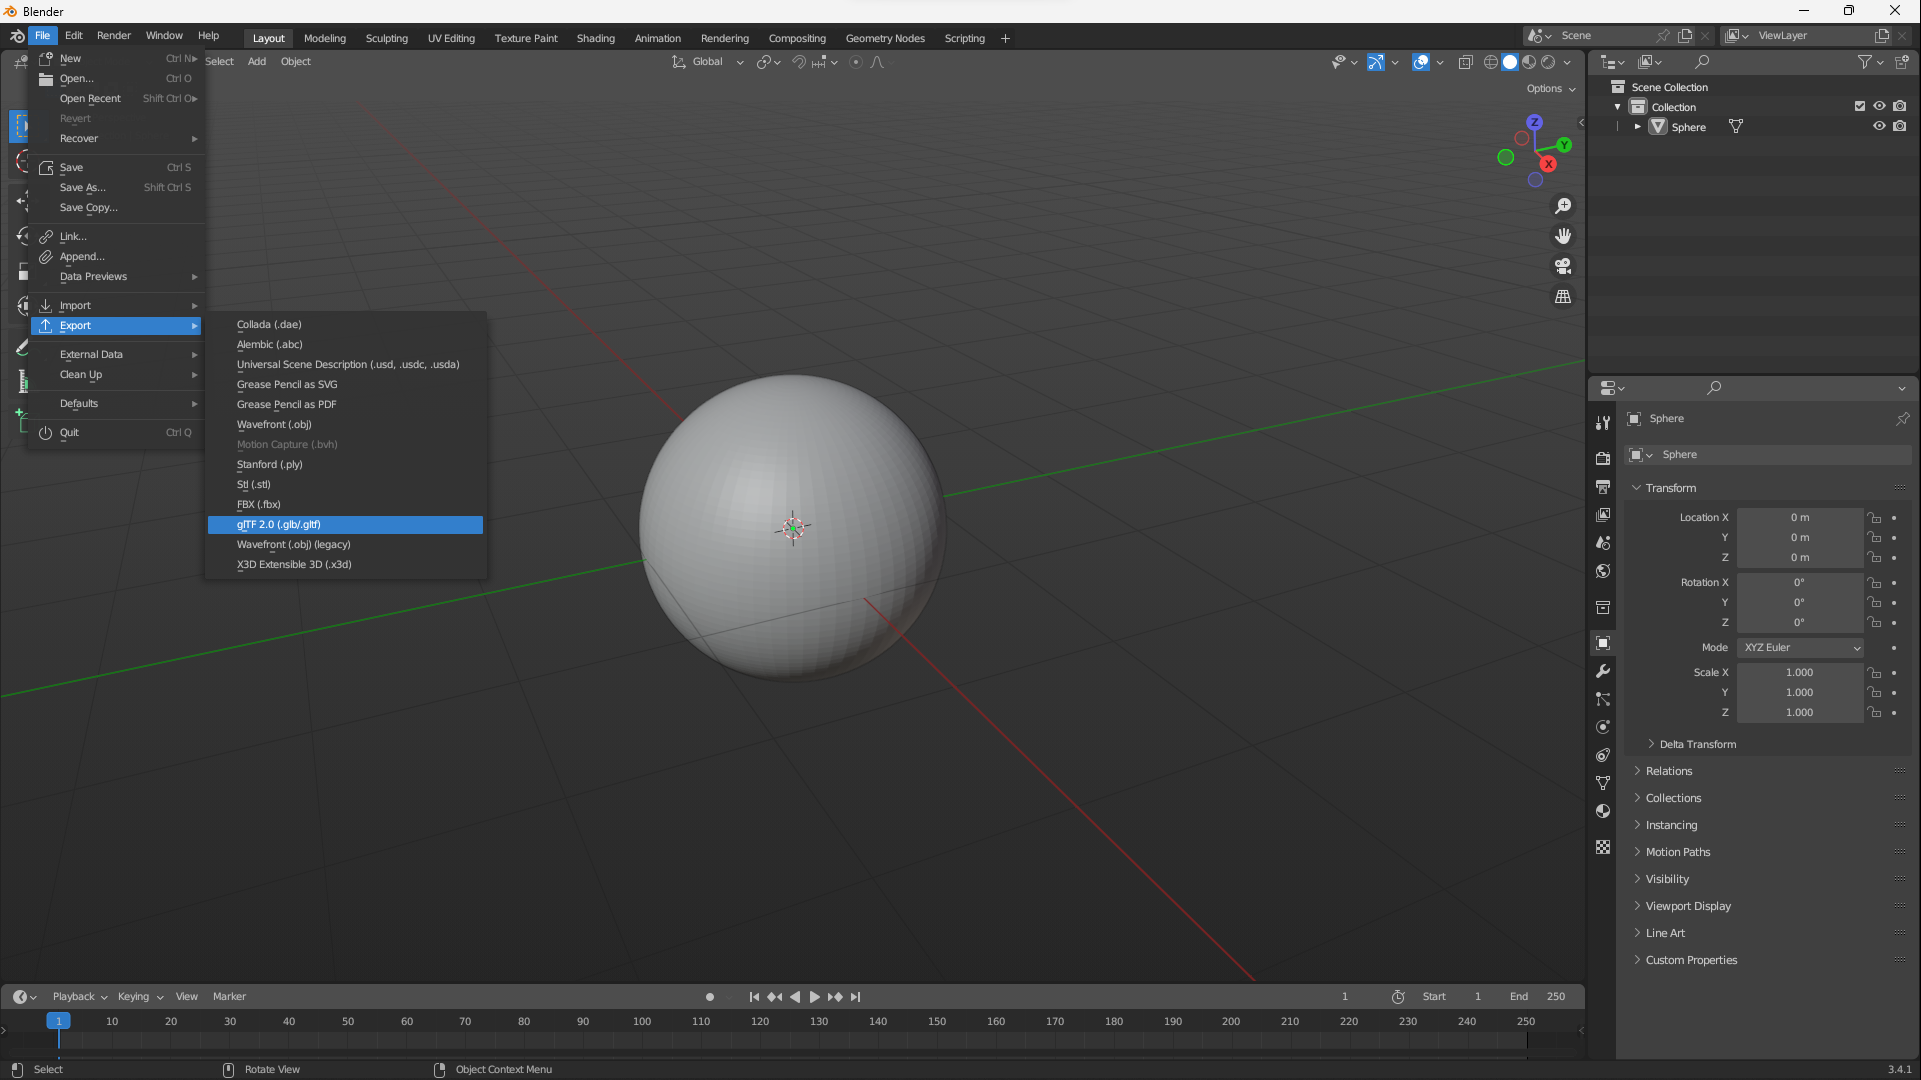Set Rotation Z value in the sidebar
The height and width of the screenshot is (1080, 1921).
coord(1799,622)
